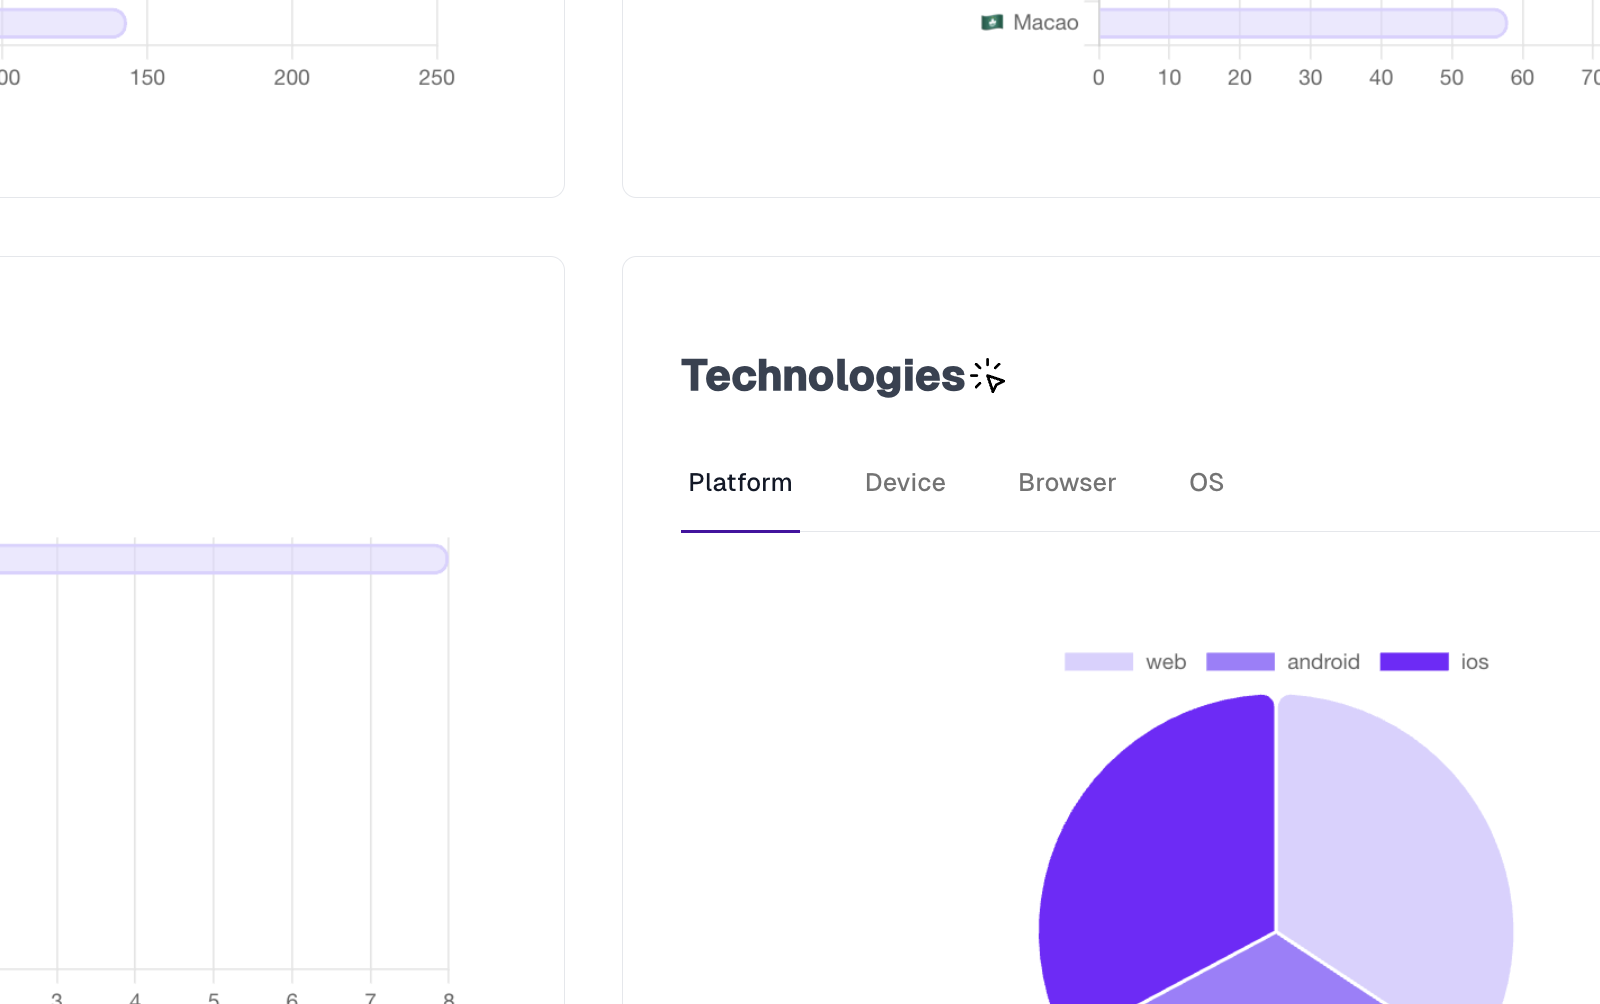The height and width of the screenshot is (1004, 1600).
Task: Toggle the ios legend swatch
Action: tap(1414, 662)
